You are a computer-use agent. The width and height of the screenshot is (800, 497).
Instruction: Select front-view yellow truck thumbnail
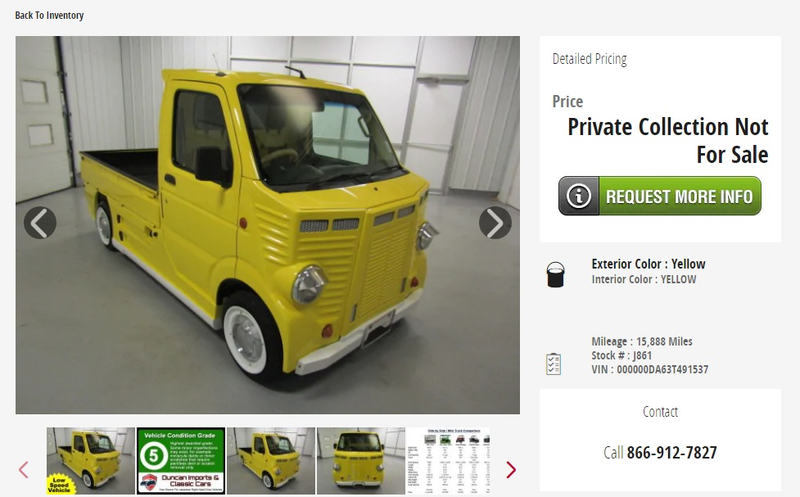click(361, 461)
